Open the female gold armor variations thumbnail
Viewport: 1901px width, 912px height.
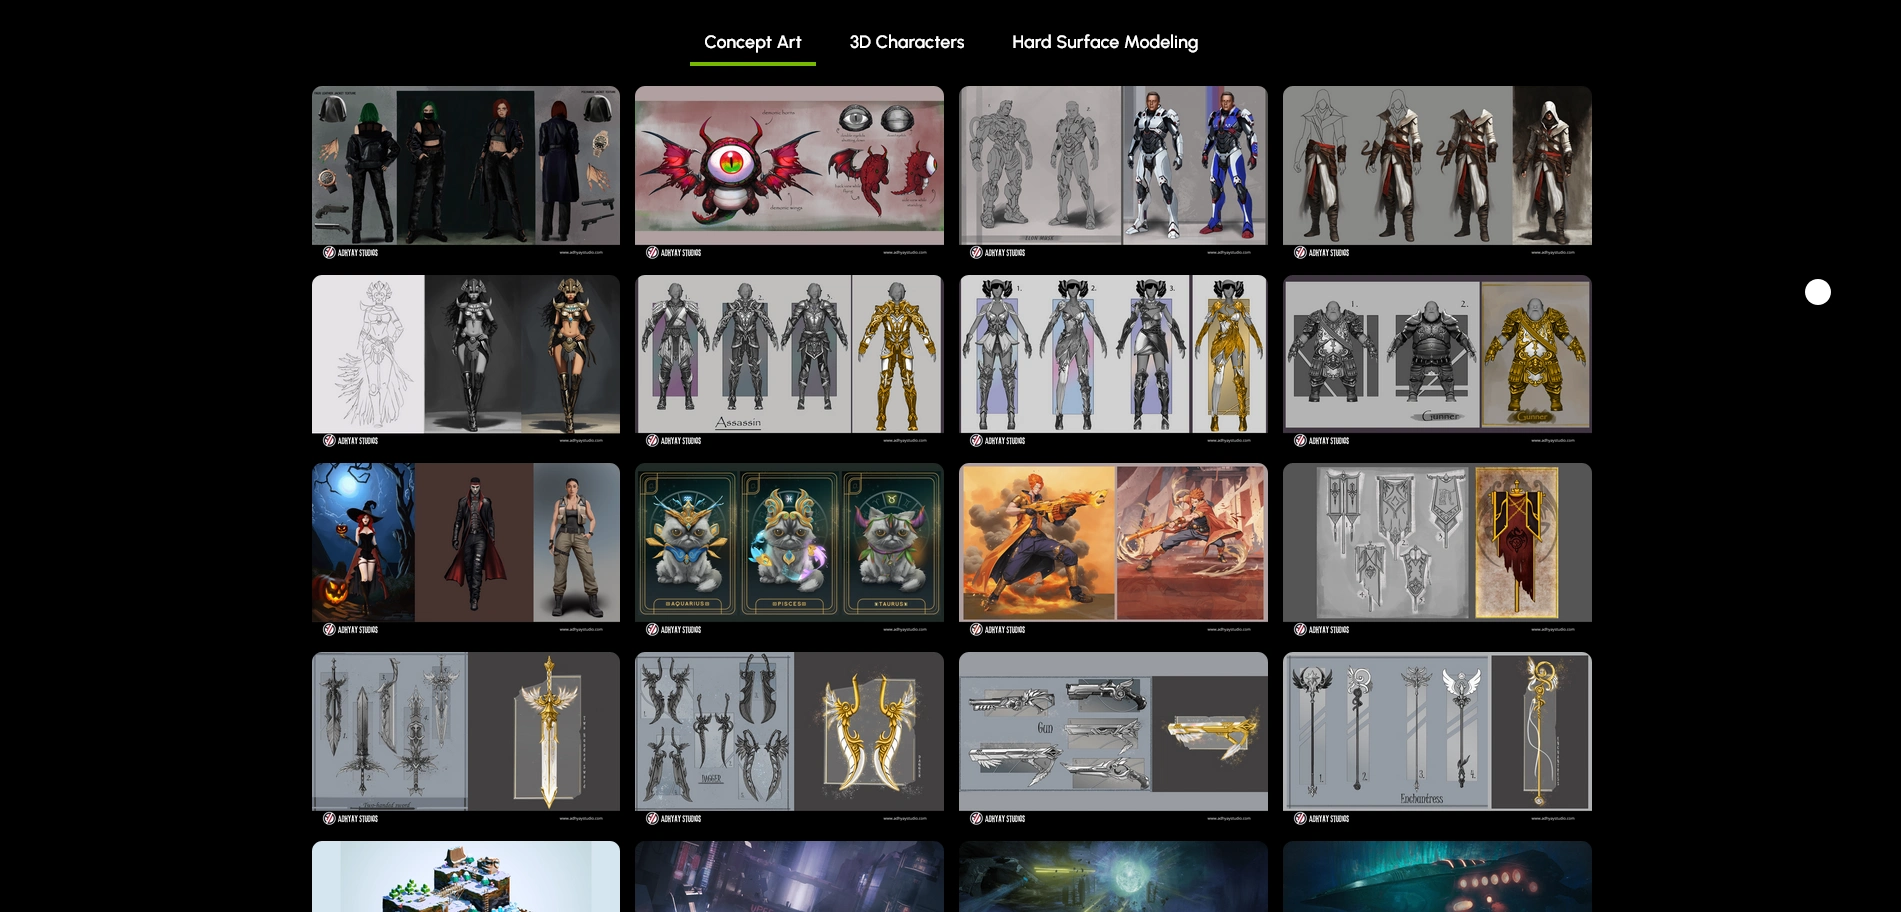coord(1113,361)
